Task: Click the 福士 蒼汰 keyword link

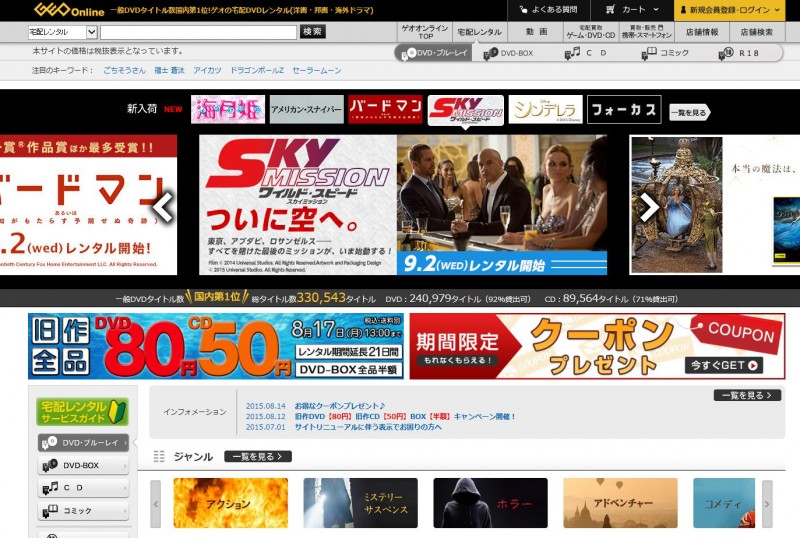Action: (x=169, y=70)
